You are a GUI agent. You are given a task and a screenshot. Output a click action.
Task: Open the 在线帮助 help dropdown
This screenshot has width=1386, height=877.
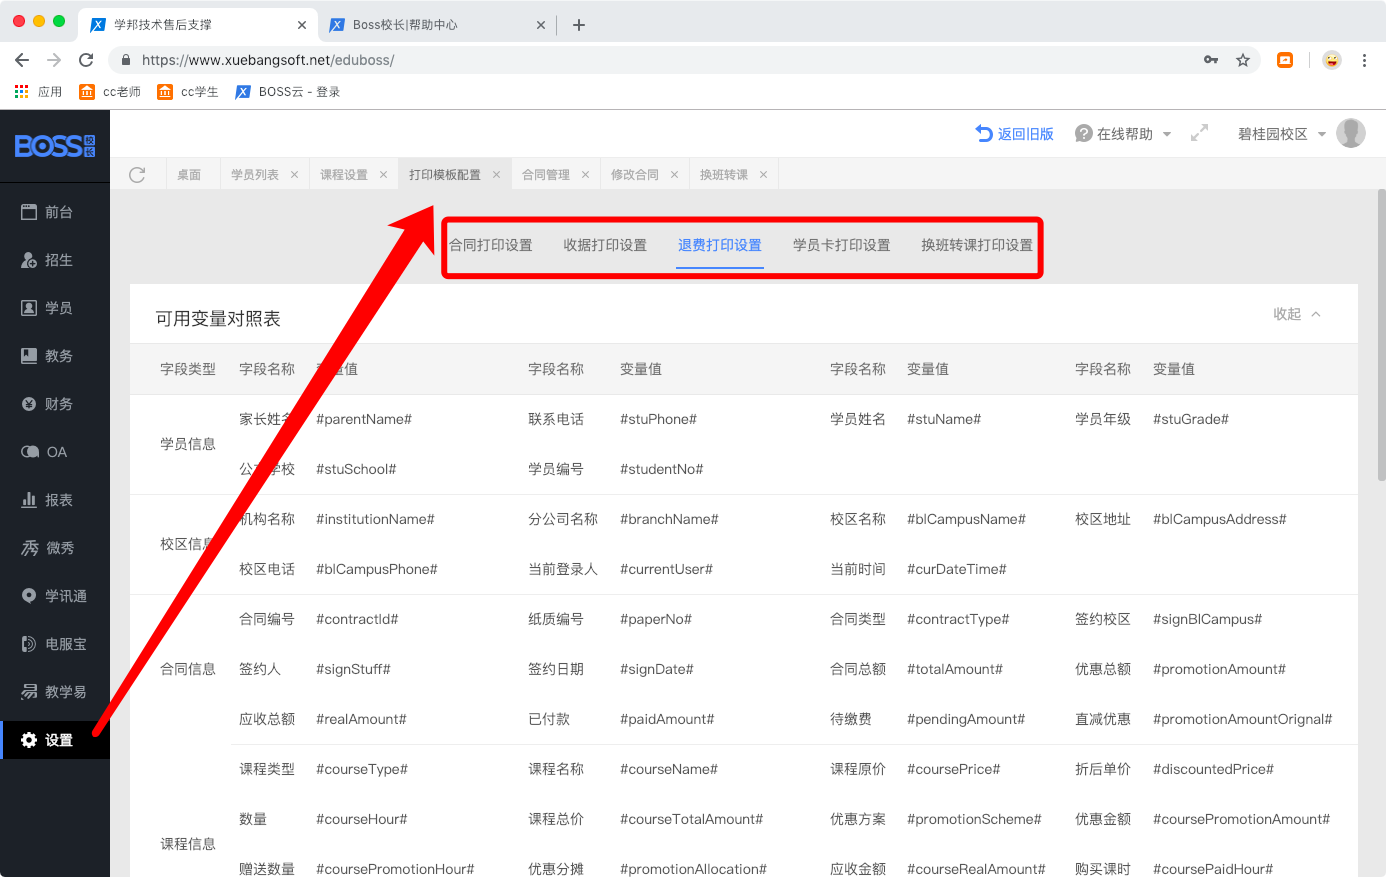pyautogui.click(x=1123, y=134)
